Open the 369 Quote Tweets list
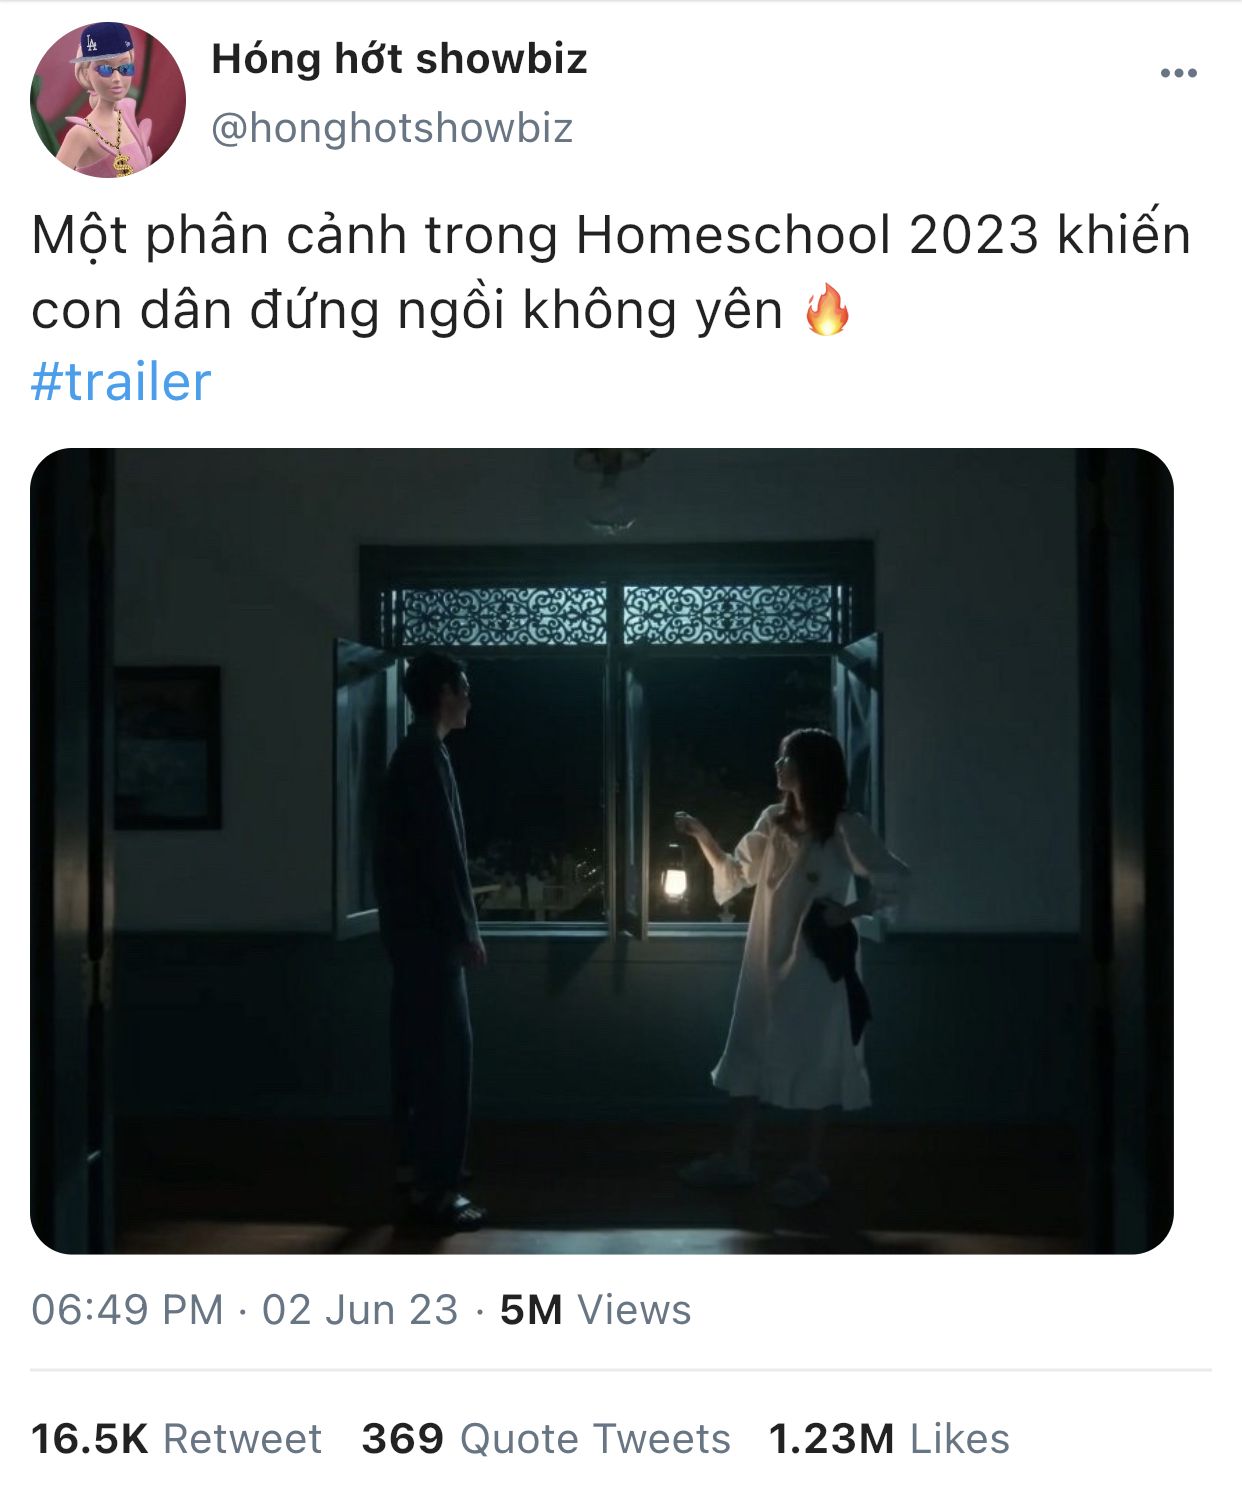This screenshot has width=1242, height=1501. click(x=546, y=1438)
